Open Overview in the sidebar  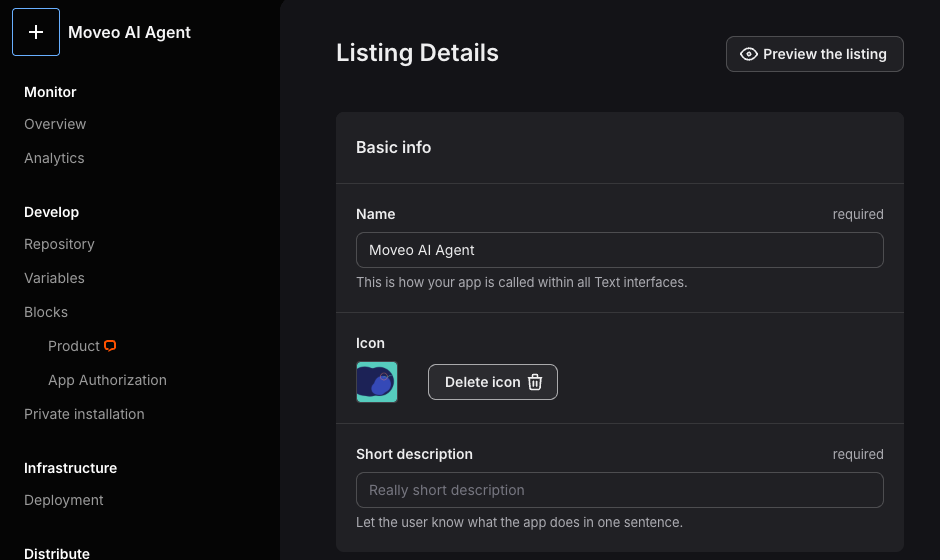55,124
